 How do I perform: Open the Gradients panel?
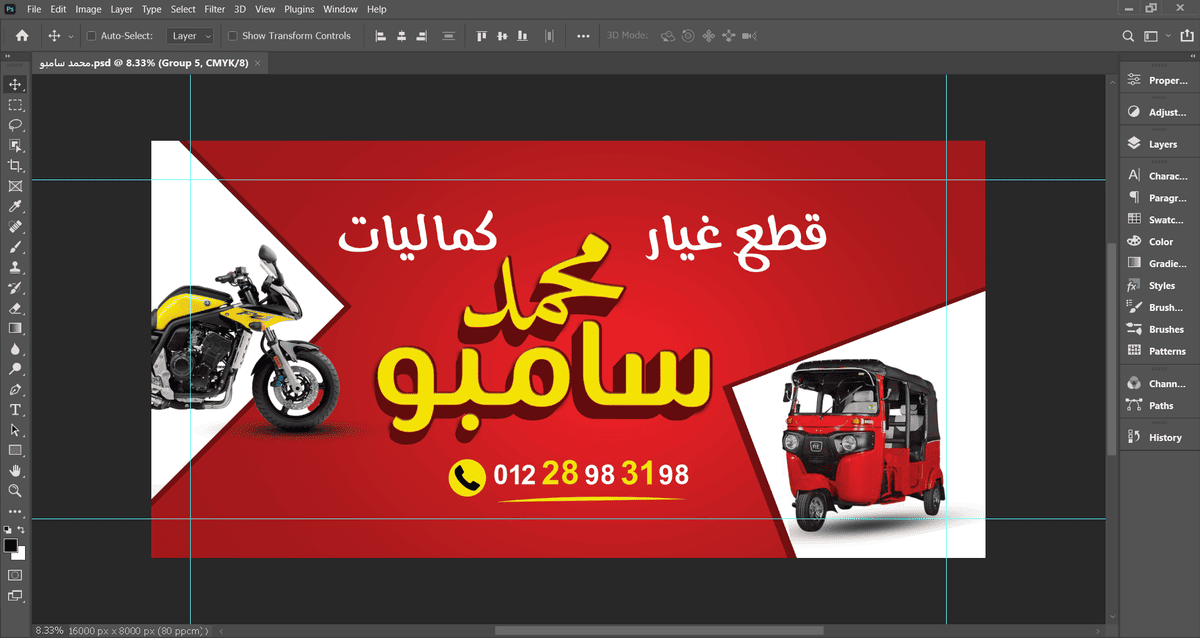(1158, 263)
